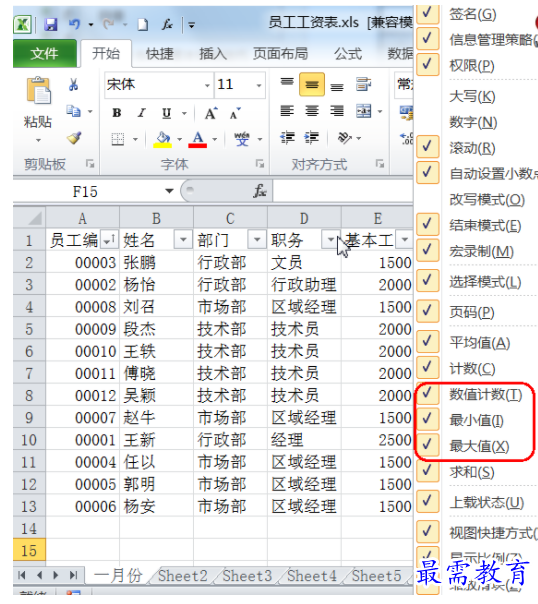The height and width of the screenshot is (604, 538).
Task: Click Merge and Center icon
Action: click(364, 111)
